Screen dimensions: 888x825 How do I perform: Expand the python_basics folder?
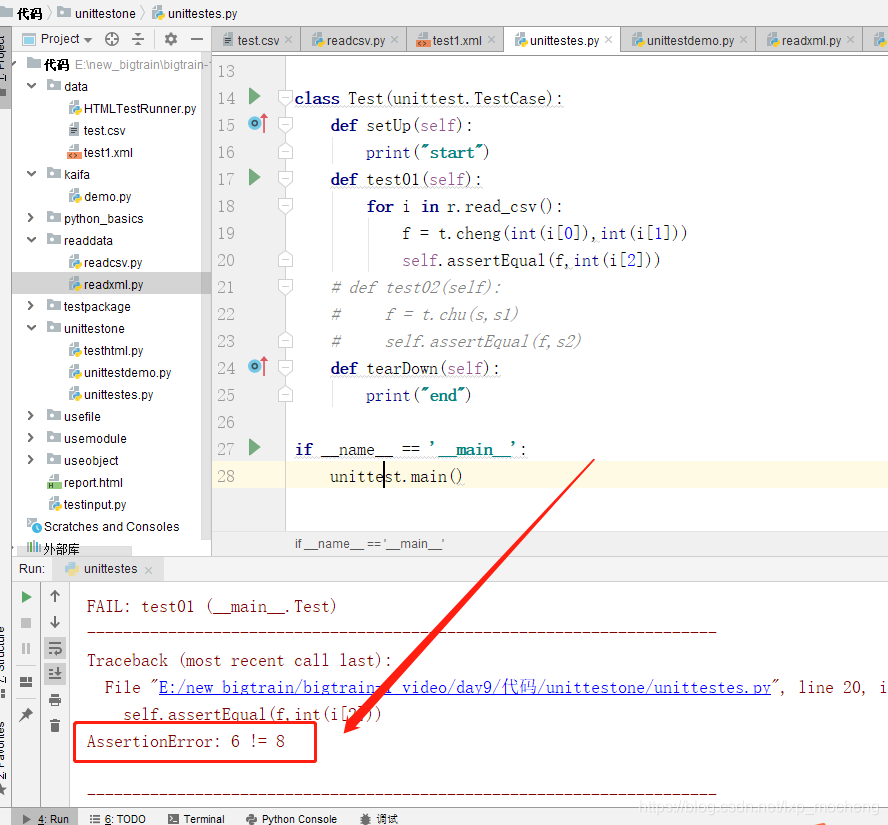(31, 217)
